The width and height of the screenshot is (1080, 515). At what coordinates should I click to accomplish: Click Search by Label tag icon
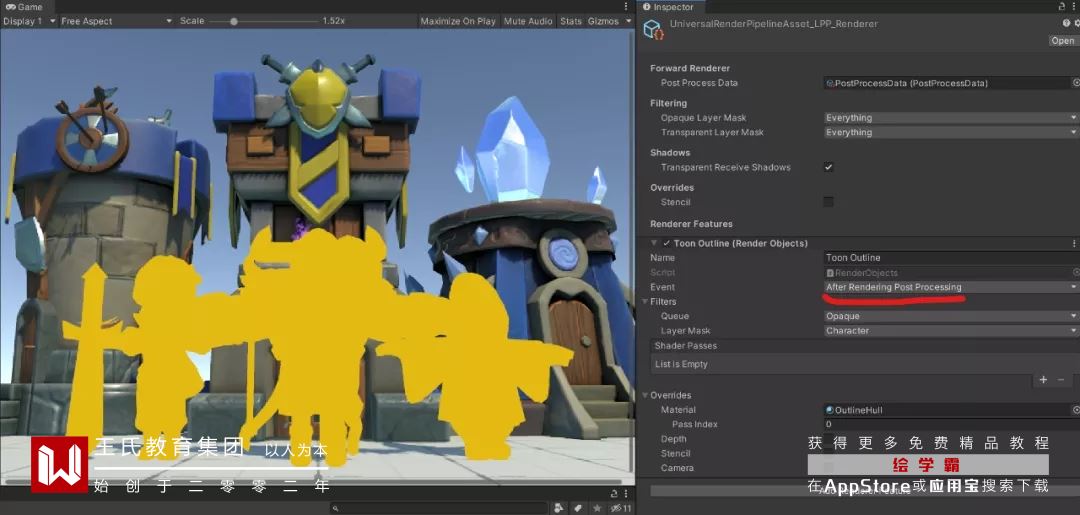point(578,508)
